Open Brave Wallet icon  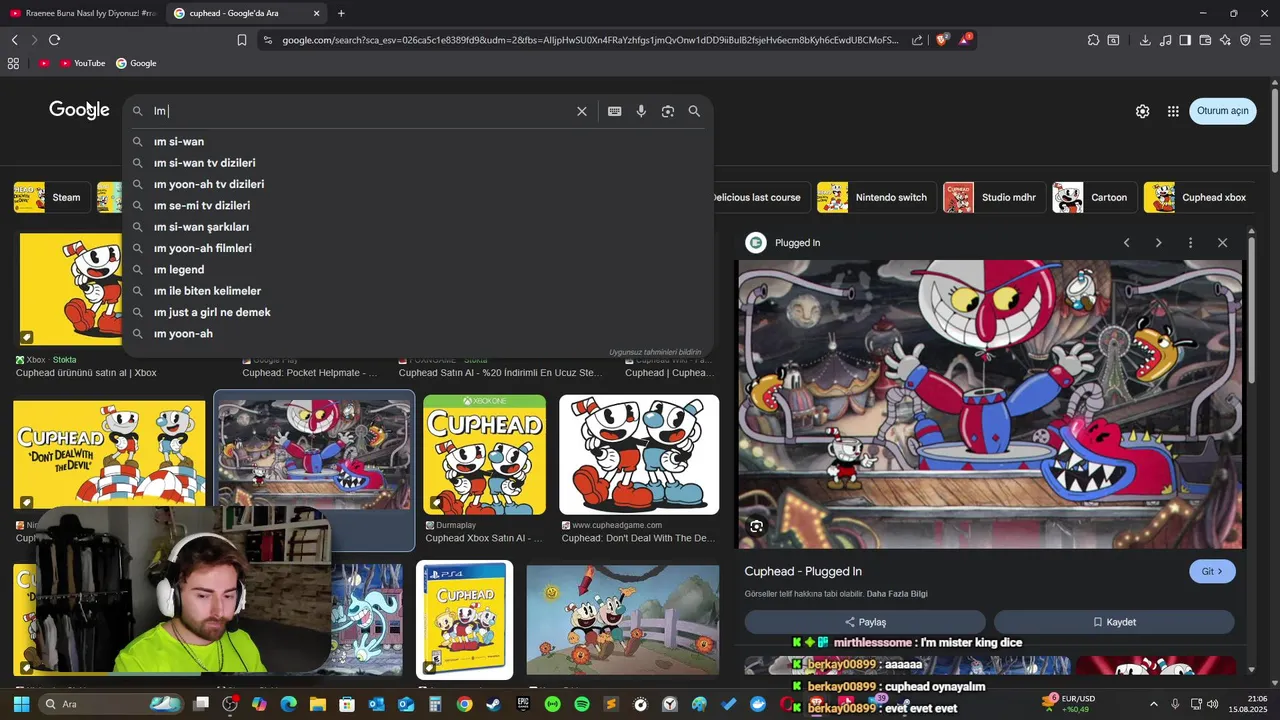pyautogui.click(x=1205, y=40)
